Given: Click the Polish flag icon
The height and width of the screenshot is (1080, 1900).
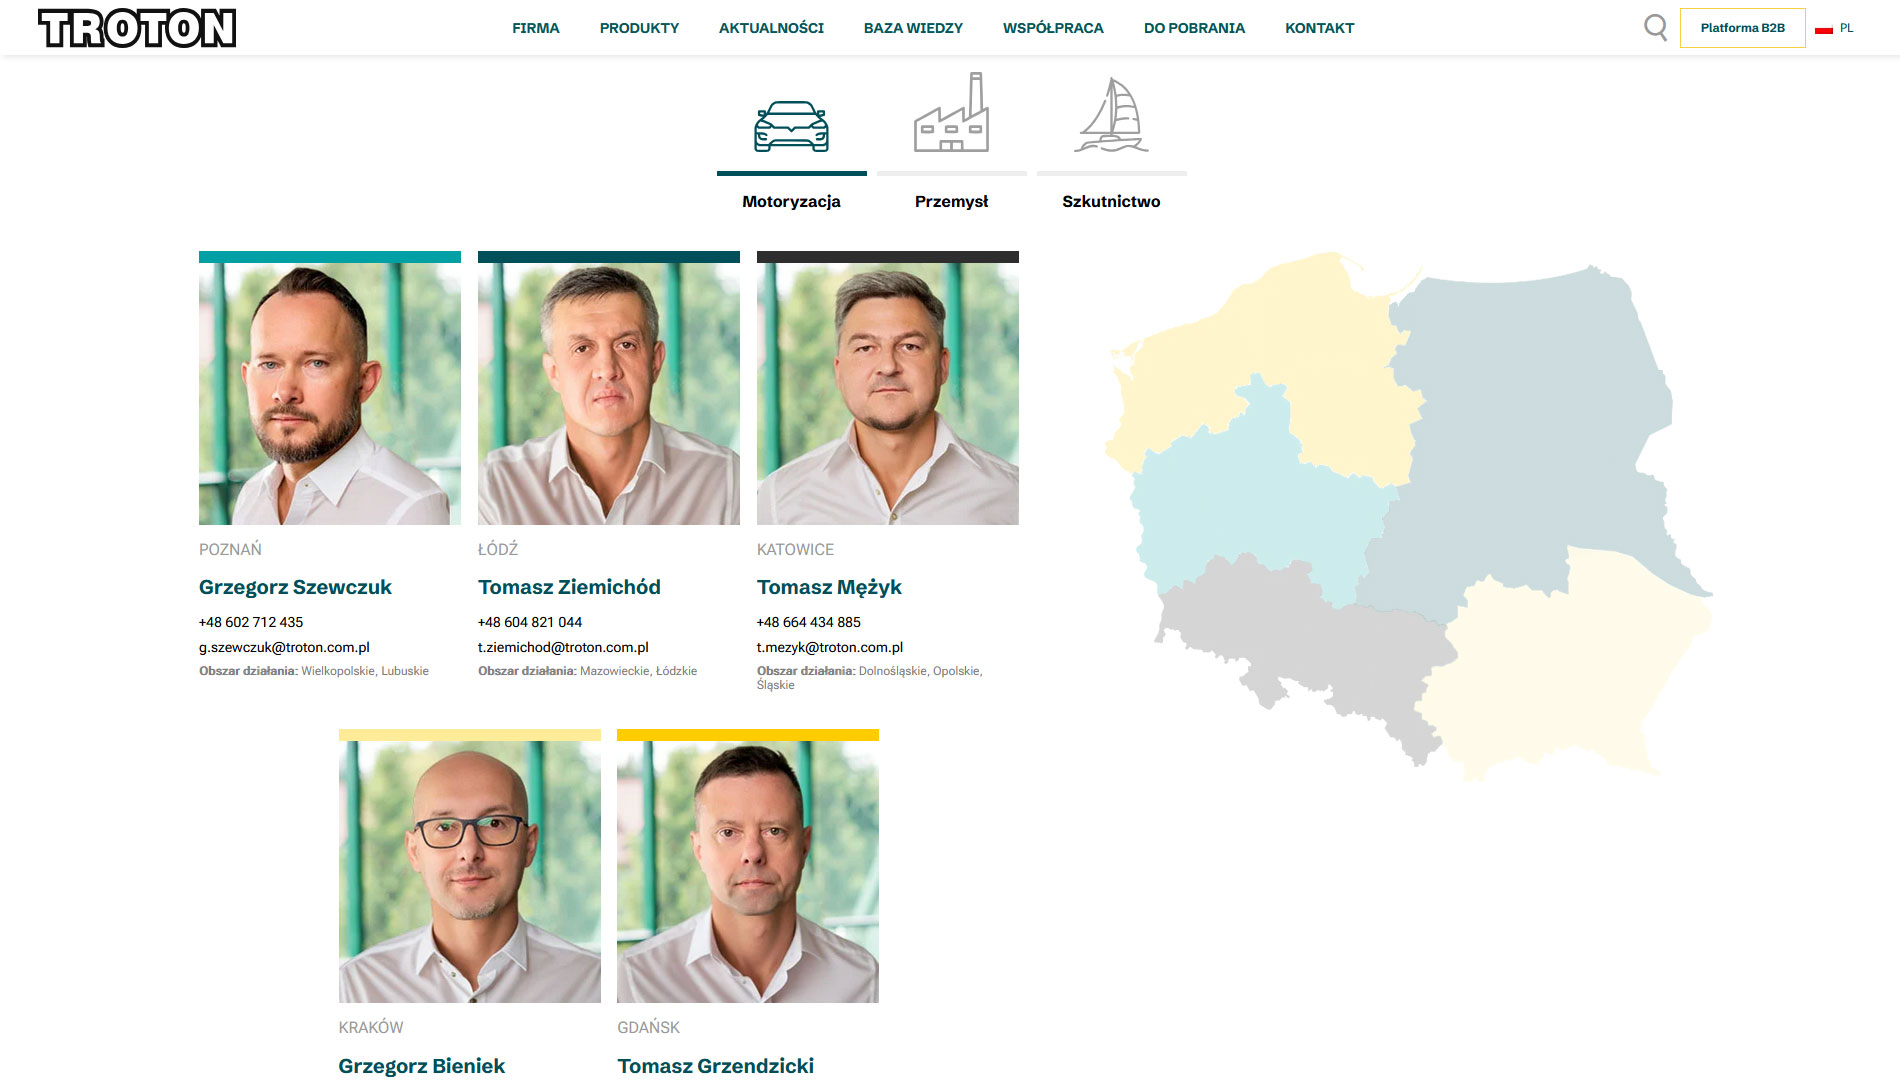Looking at the screenshot, I should point(1824,29).
